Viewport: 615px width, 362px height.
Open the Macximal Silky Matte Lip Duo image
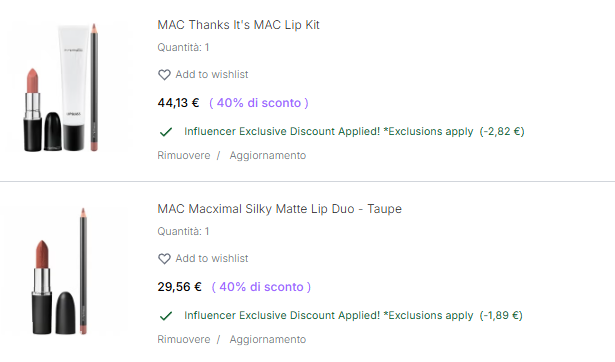(61, 271)
